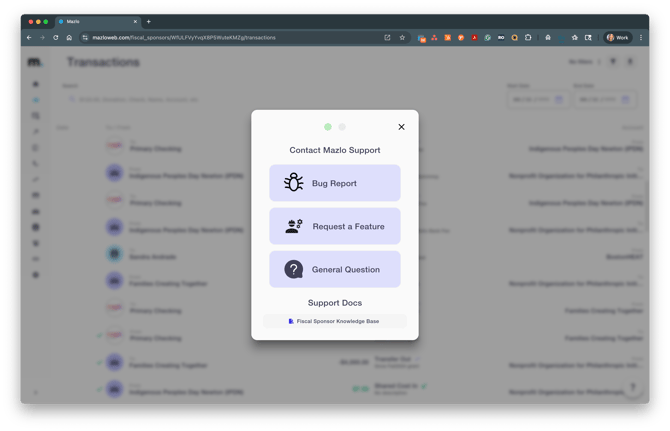Open the orange round Y extension icon
The width and height of the screenshot is (670, 431).
click(x=461, y=38)
